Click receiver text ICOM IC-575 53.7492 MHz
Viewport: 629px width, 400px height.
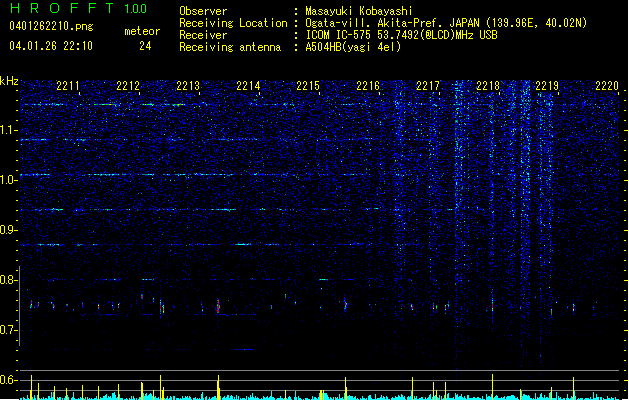401,35
